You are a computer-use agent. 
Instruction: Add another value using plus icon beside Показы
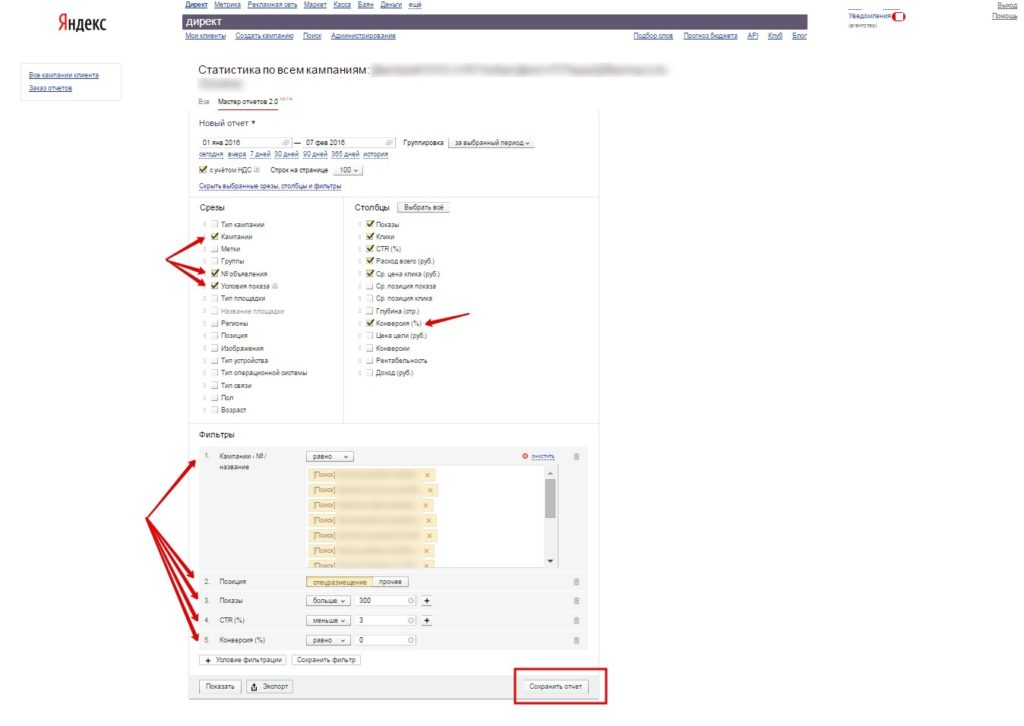(426, 601)
